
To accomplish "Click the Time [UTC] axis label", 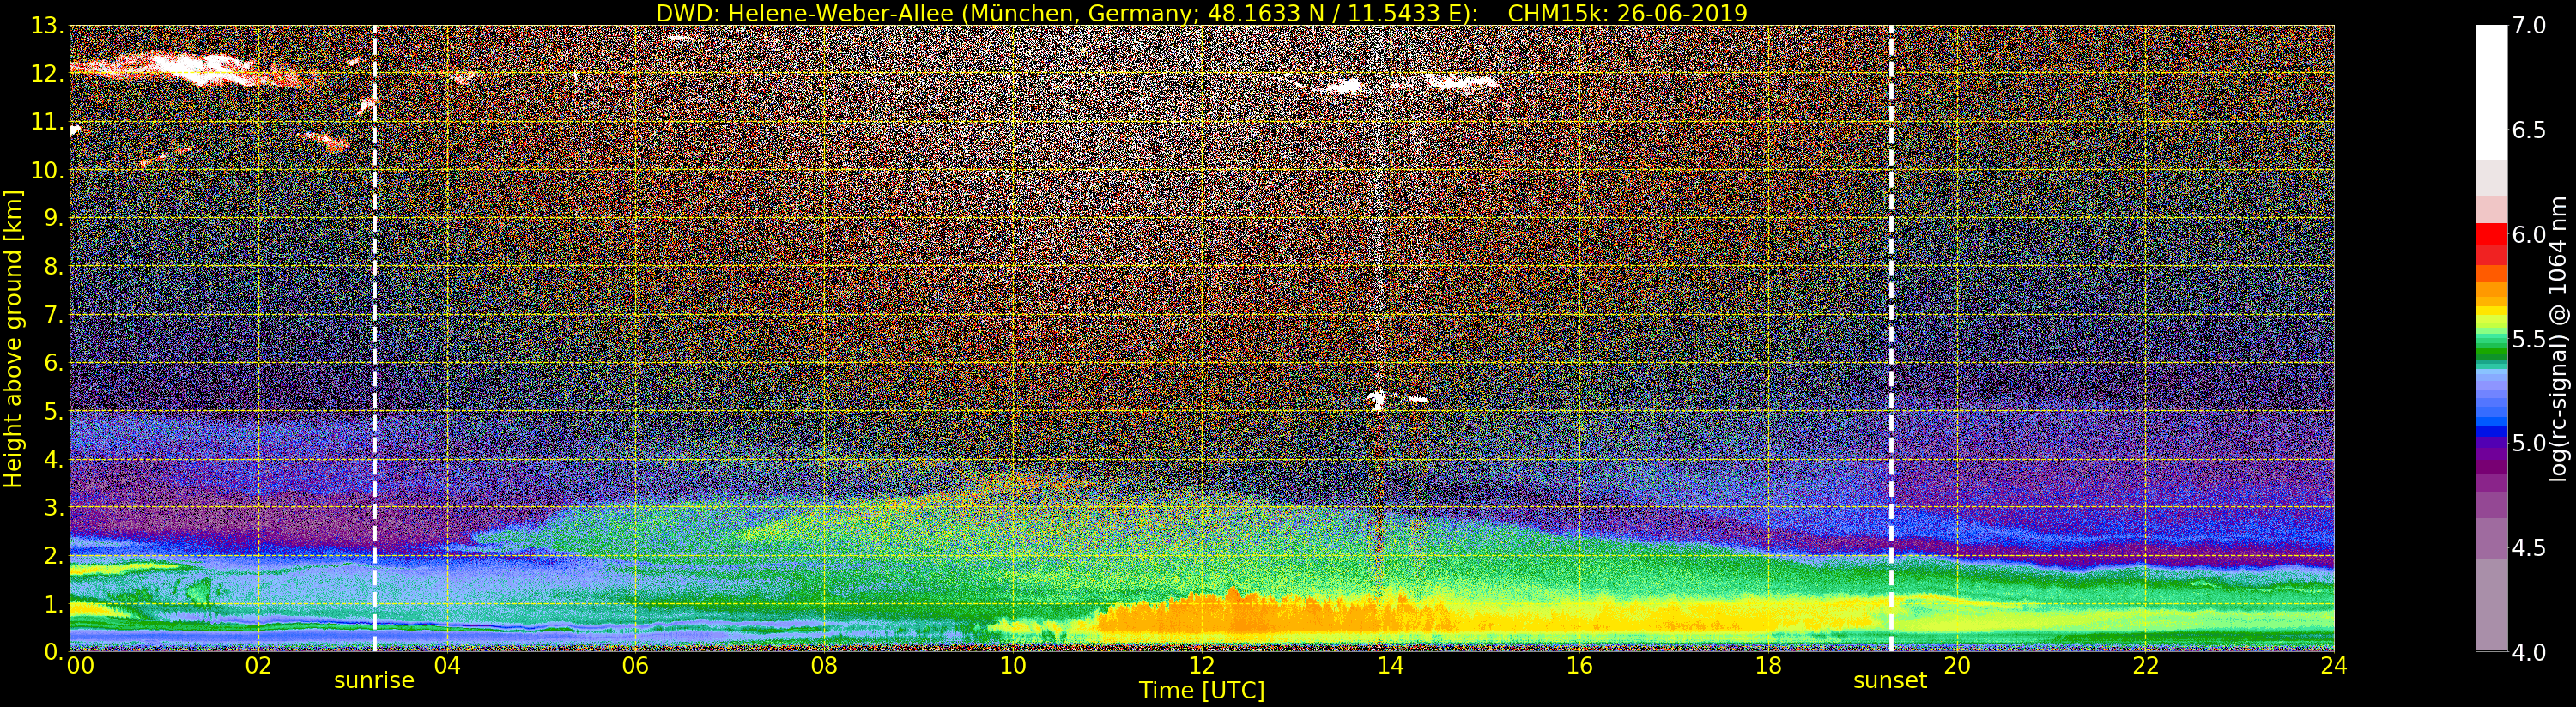I will (1201, 691).
